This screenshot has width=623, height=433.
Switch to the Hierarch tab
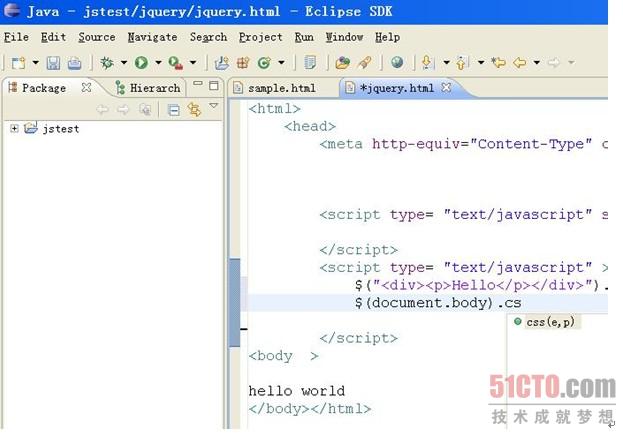coord(148,88)
